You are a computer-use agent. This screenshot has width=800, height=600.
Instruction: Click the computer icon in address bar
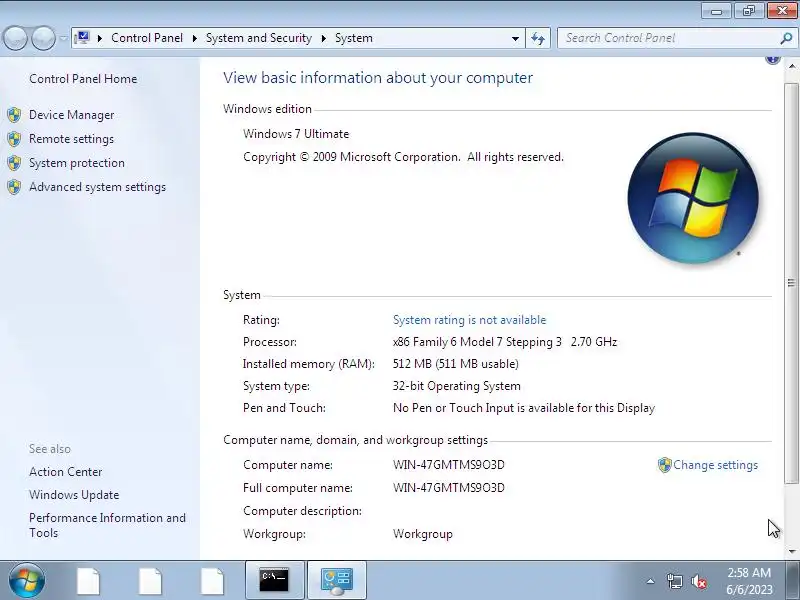click(82, 38)
